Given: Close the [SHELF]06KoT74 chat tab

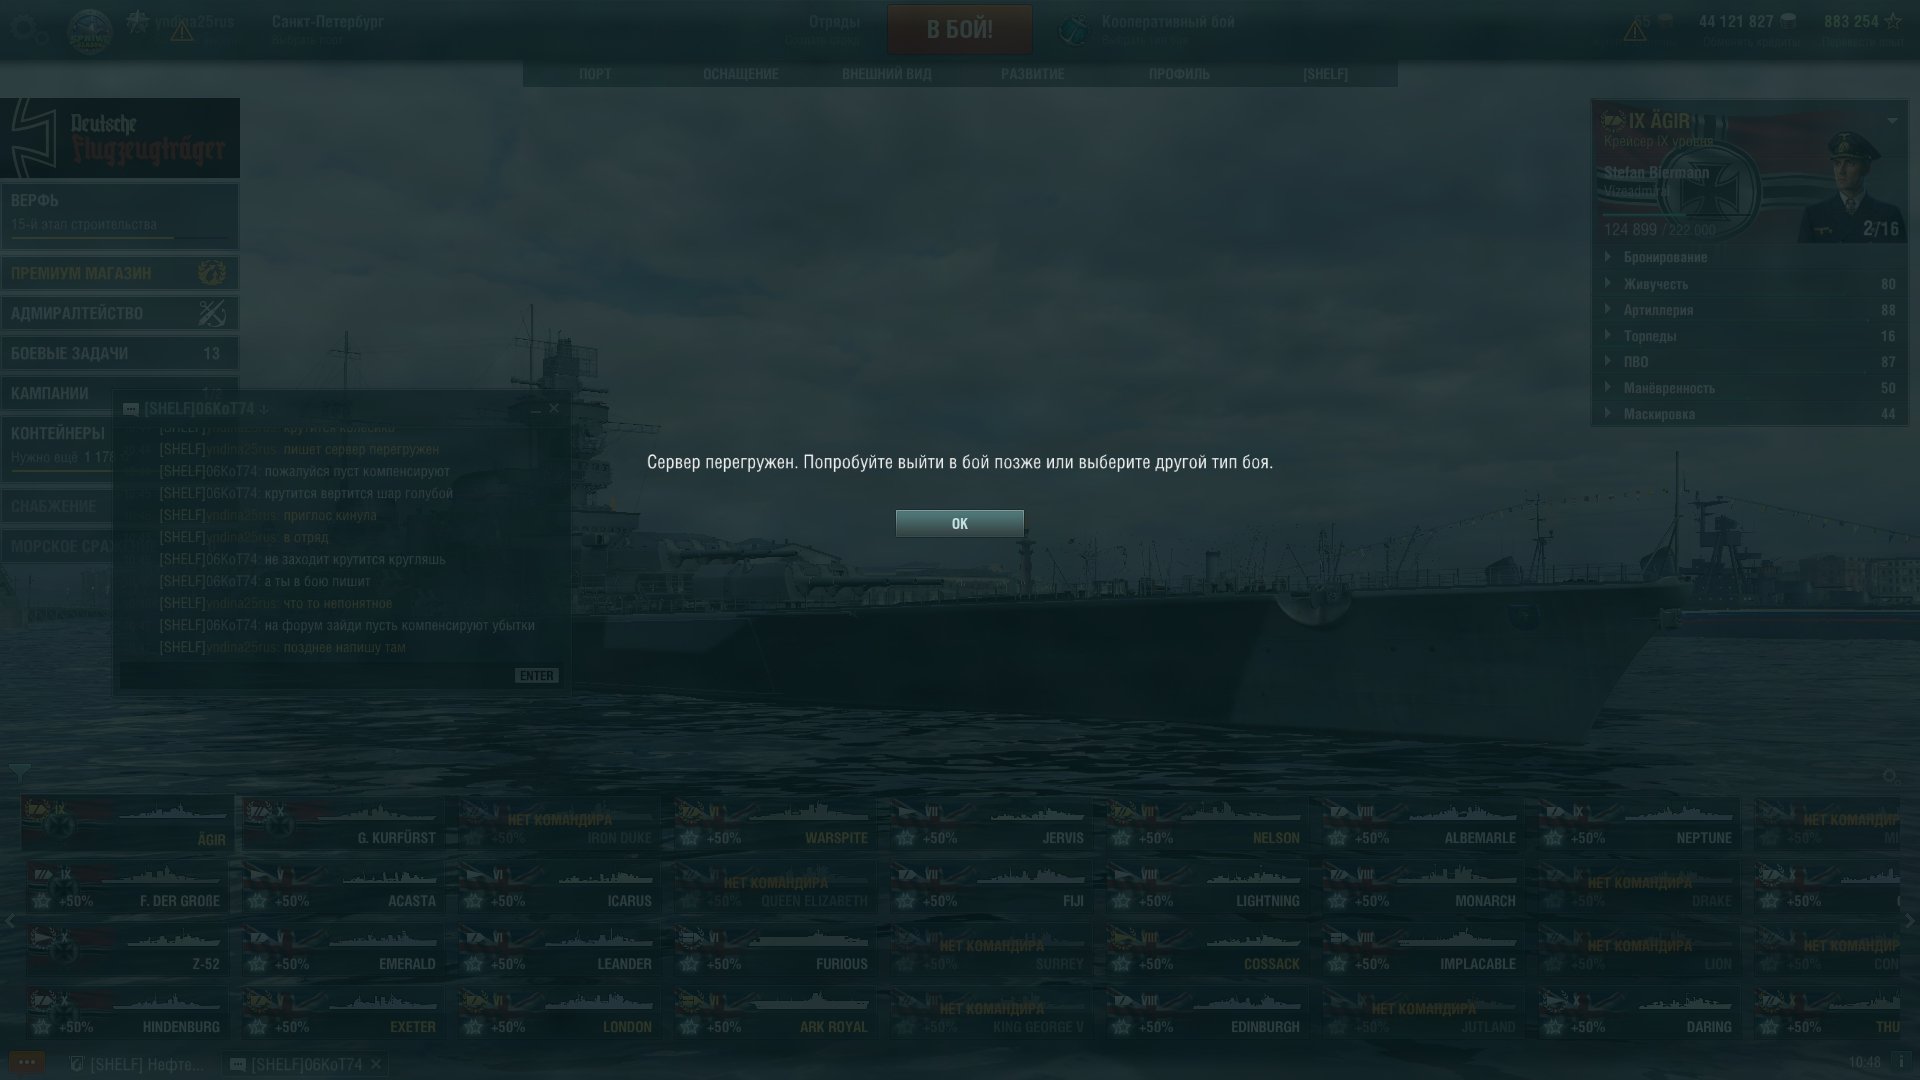Looking at the screenshot, I should (x=376, y=1064).
